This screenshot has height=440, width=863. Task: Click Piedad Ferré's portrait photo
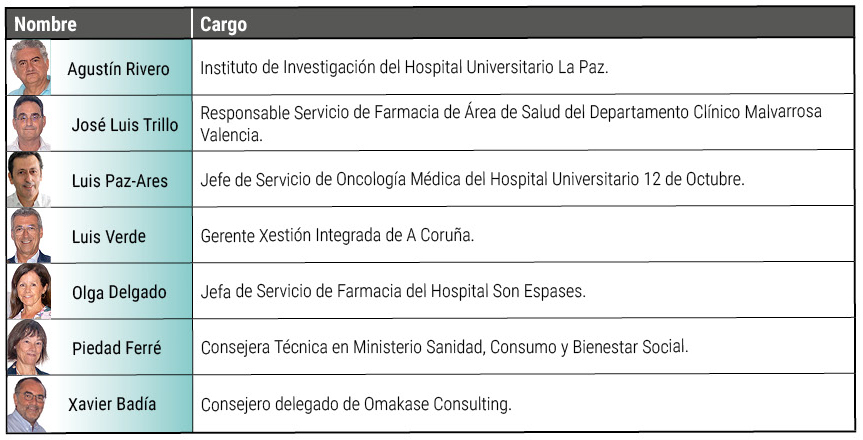(x=29, y=347)
